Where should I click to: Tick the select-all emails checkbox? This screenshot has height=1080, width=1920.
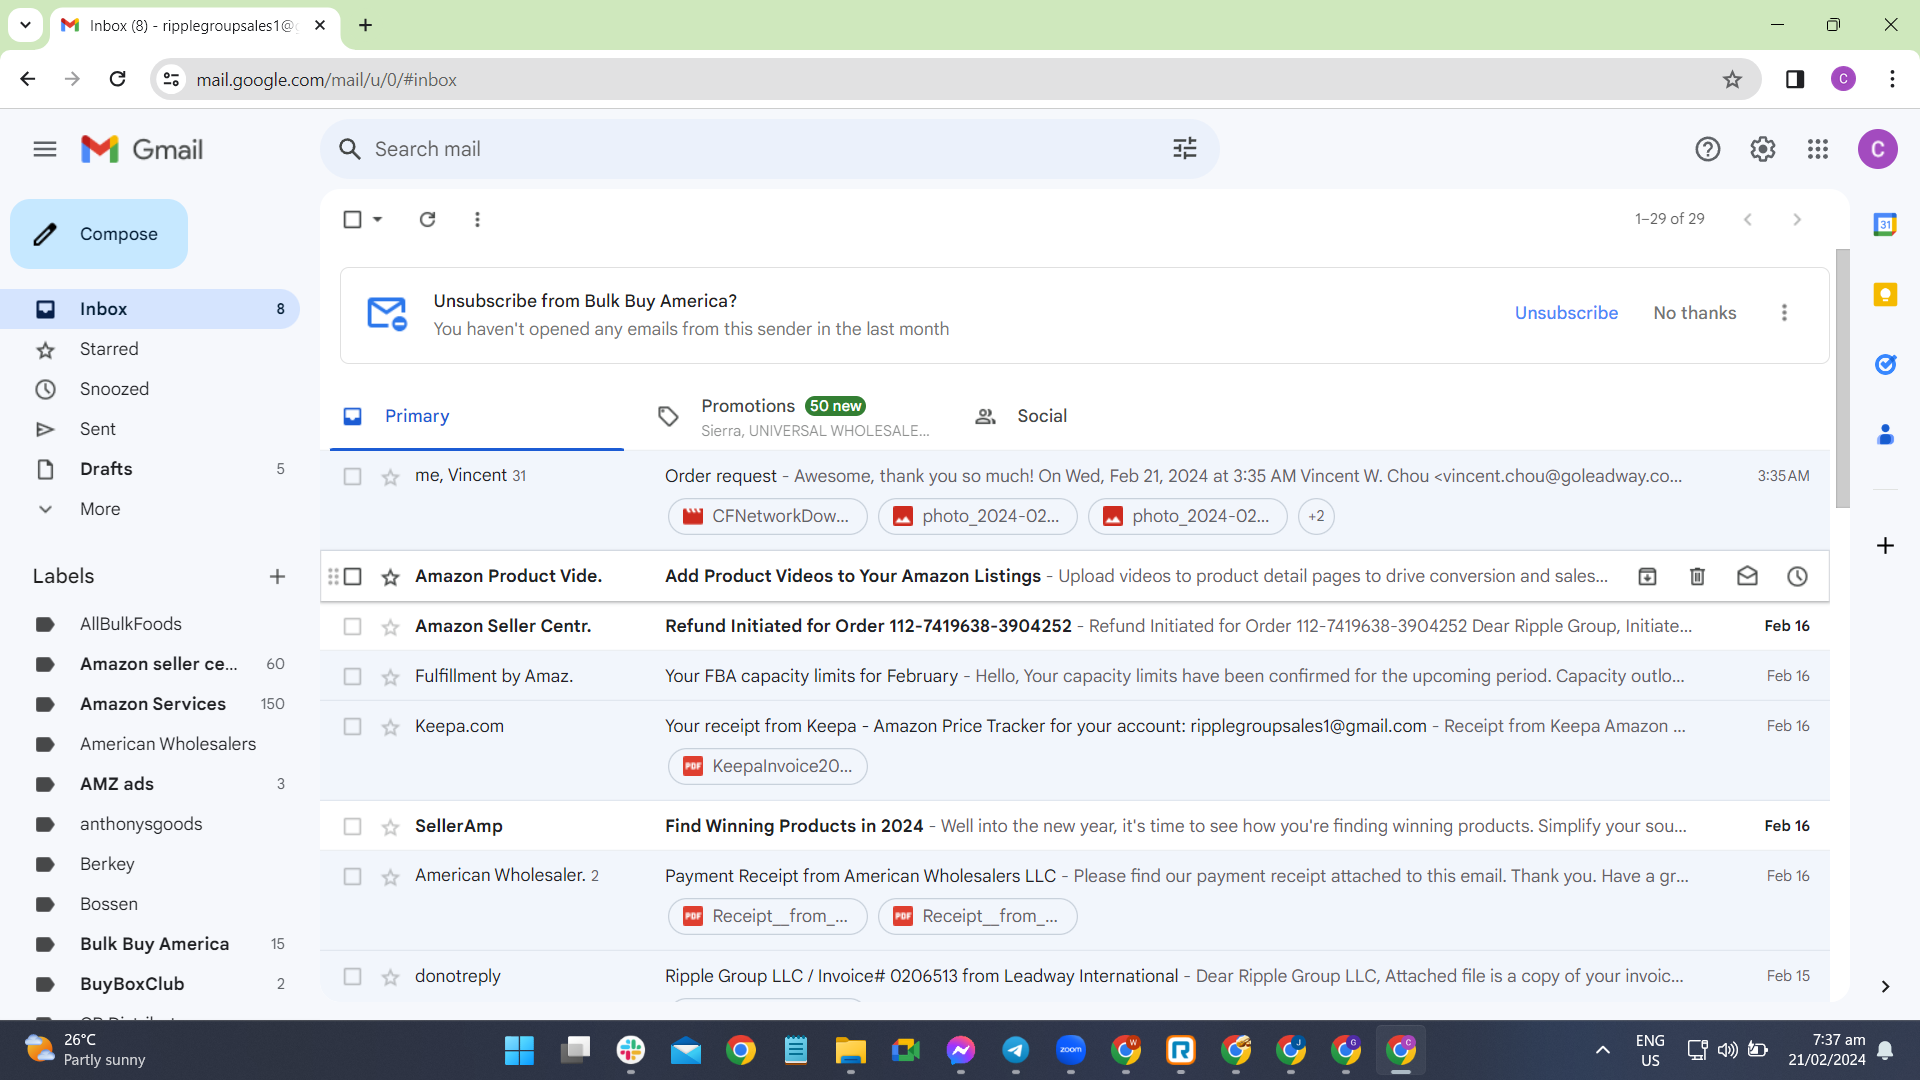(352, 219)
